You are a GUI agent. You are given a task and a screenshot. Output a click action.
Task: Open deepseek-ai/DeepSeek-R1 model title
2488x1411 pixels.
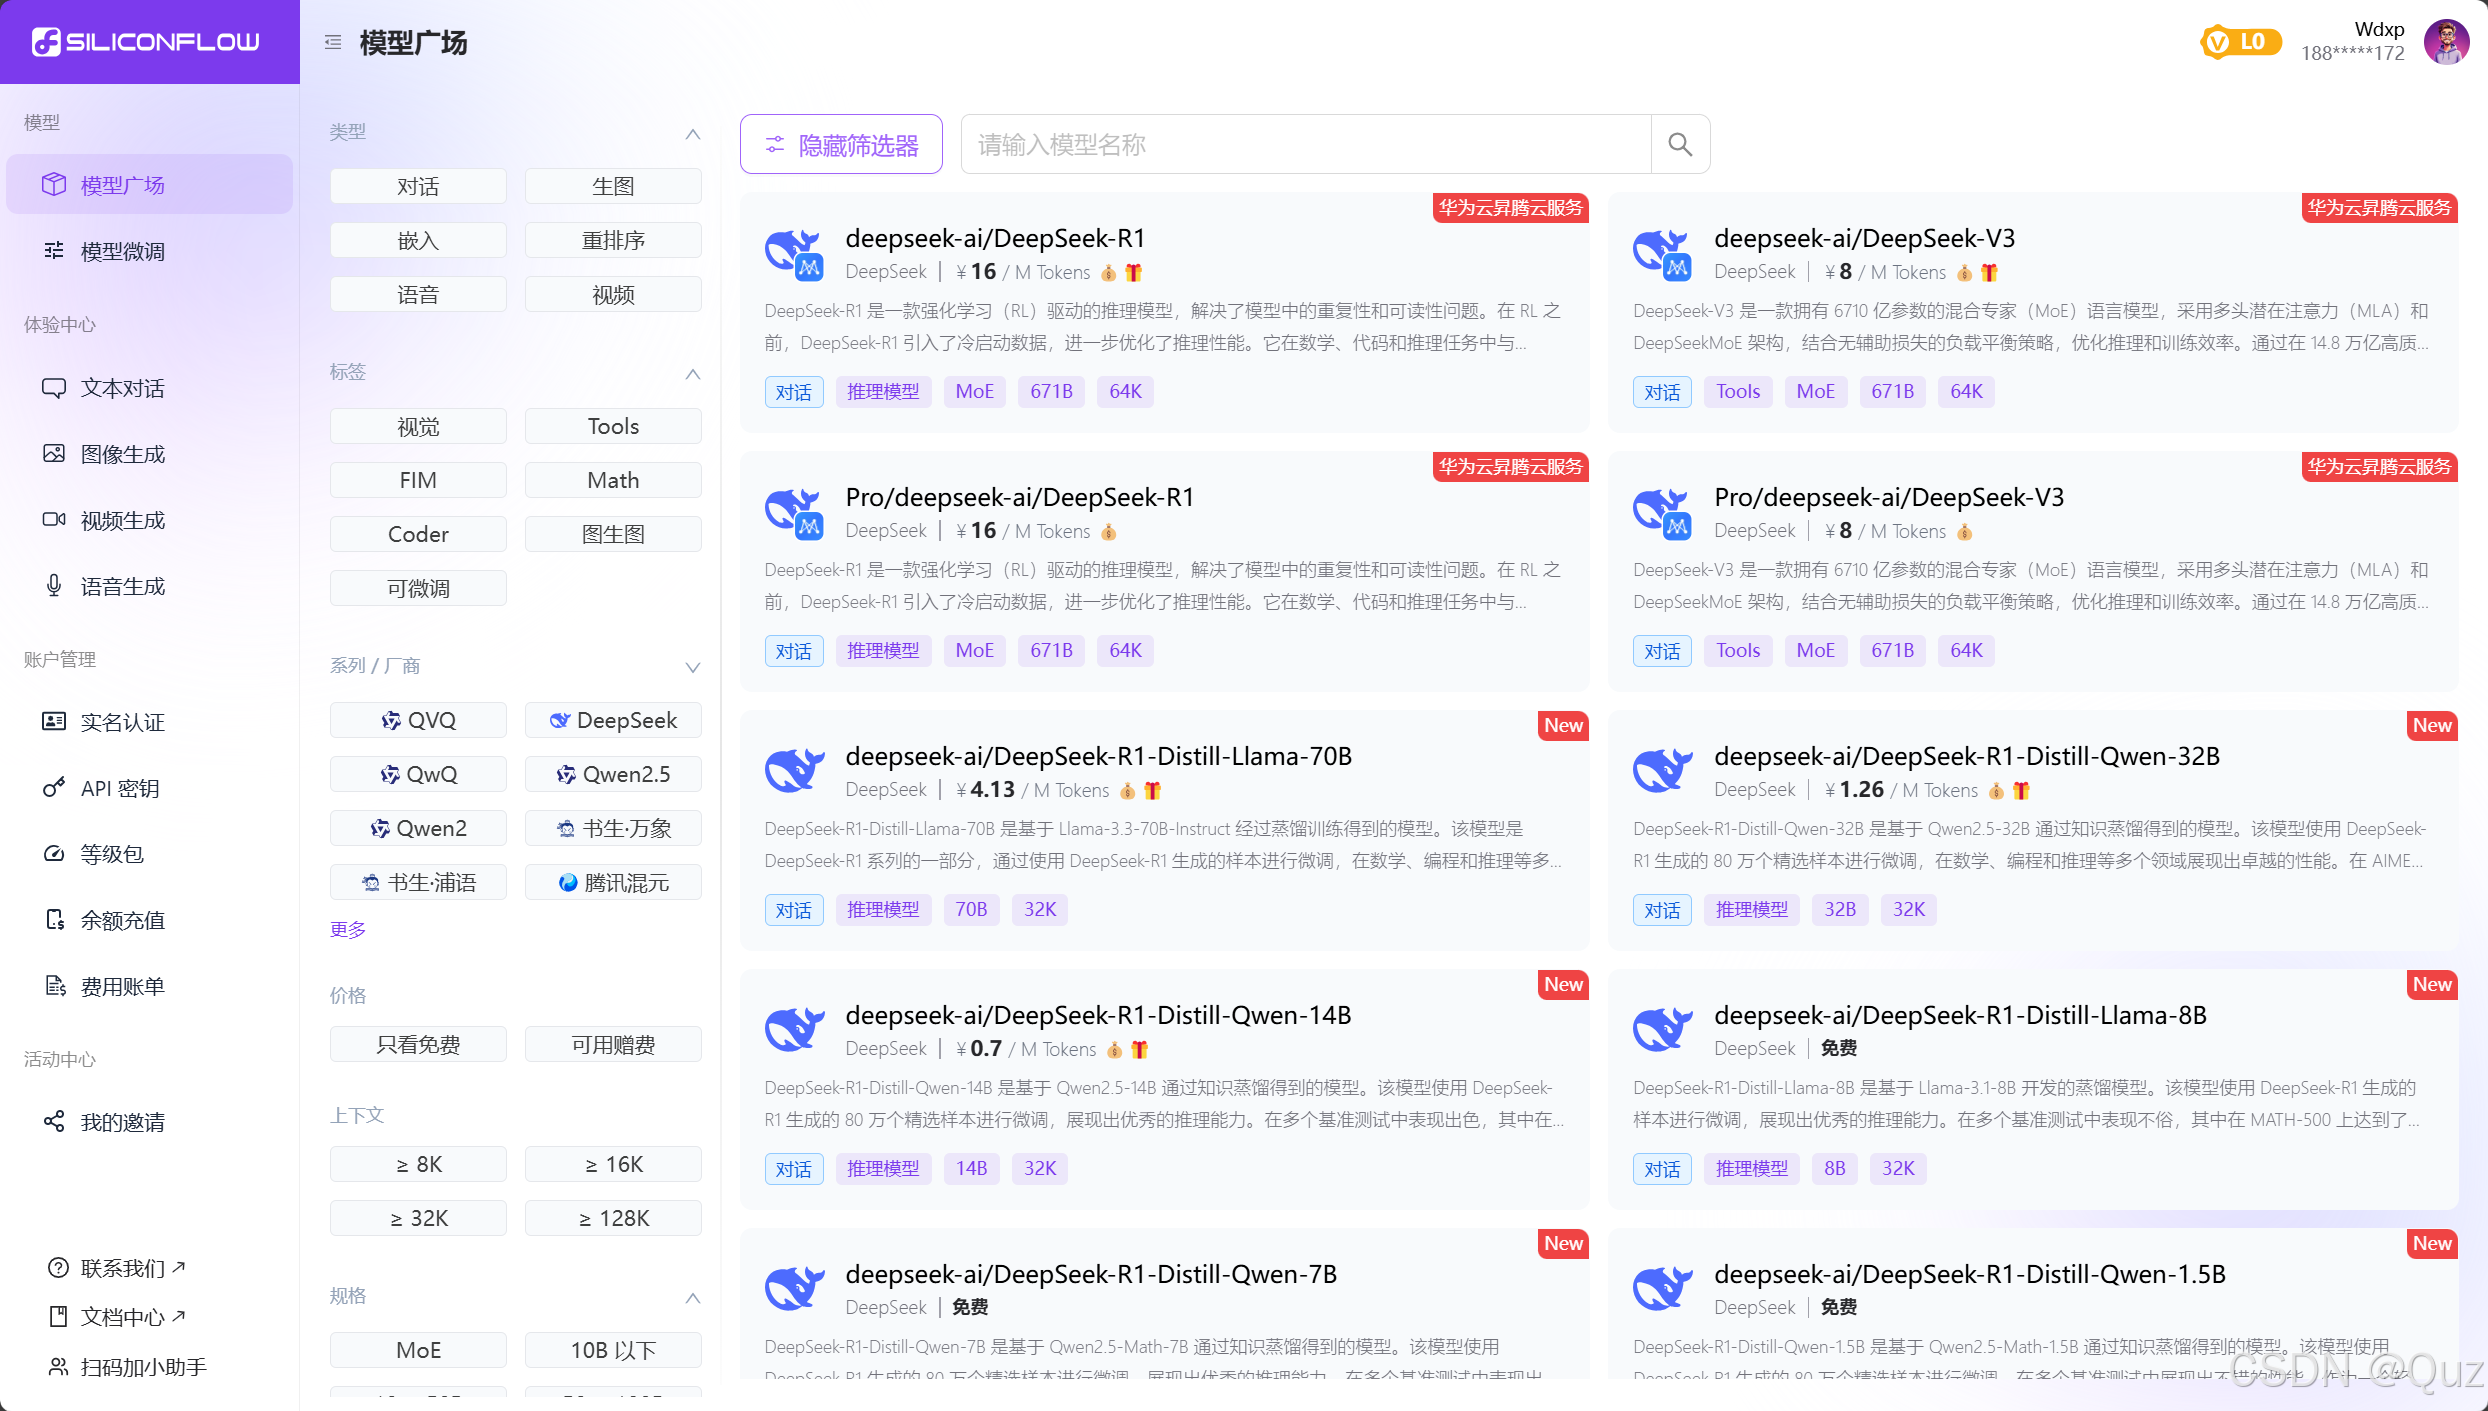995,238
